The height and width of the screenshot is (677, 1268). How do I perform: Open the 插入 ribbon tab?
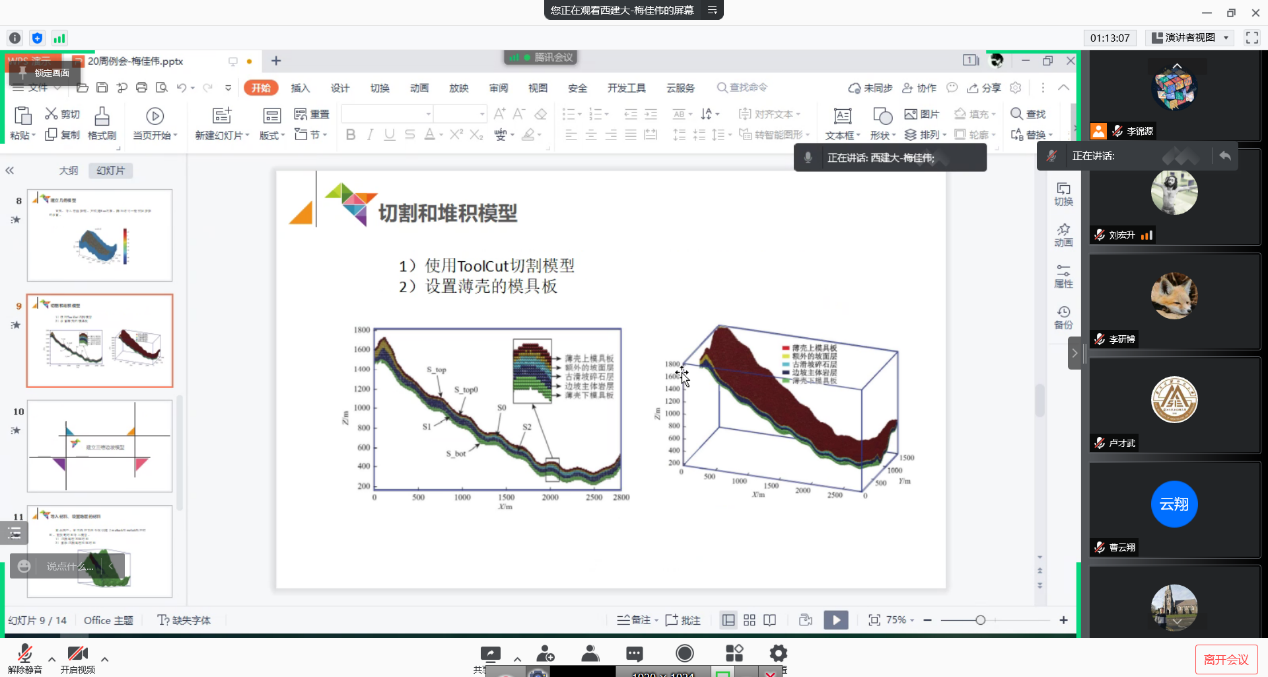click(x=300, y=88)
